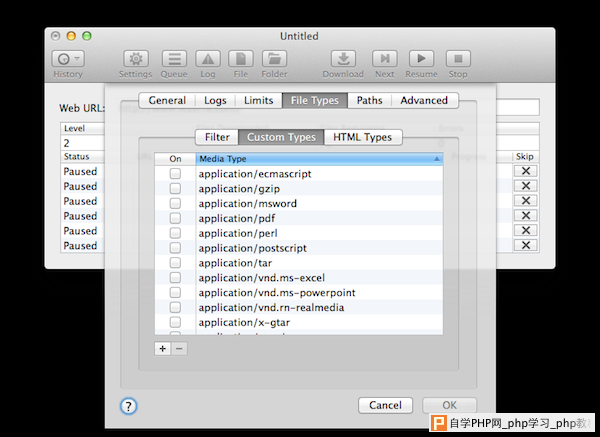Tick the application/vnd.rn-realmedia checkbox
600x437 pixels.
click(175, 308)
